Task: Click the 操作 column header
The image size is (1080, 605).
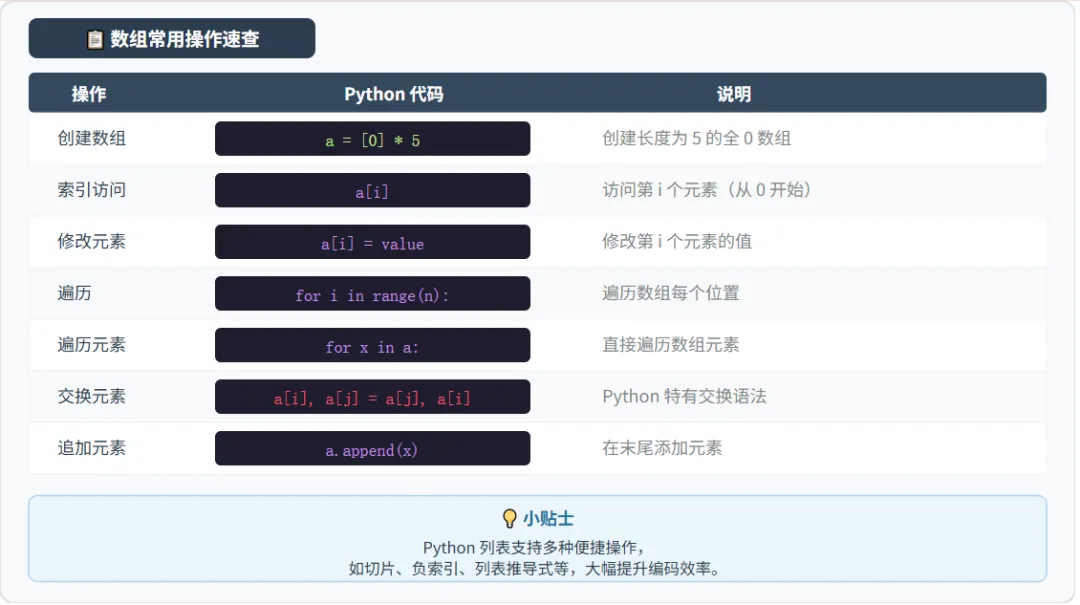Action: click(89, 94)
